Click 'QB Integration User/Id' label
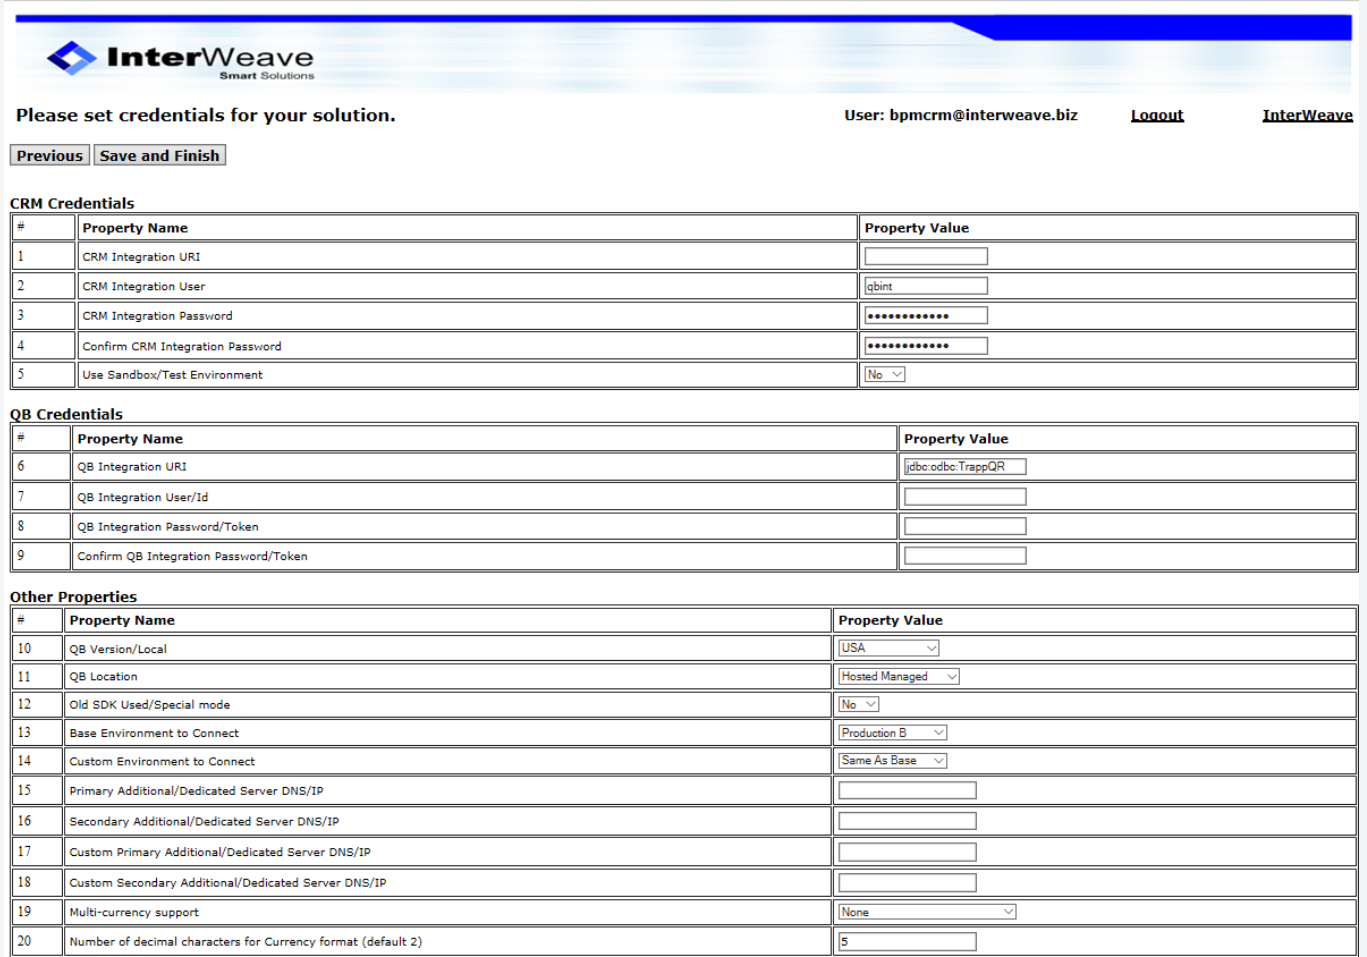Viewport: 1367px width, 957px height. click(143, 497)
